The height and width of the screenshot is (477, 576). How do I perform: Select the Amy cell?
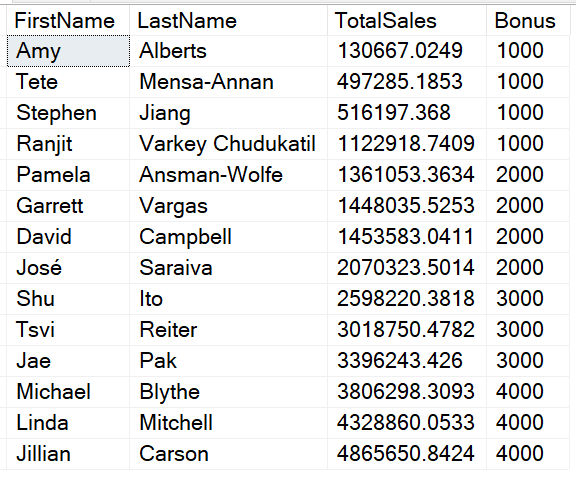(68, 51)
